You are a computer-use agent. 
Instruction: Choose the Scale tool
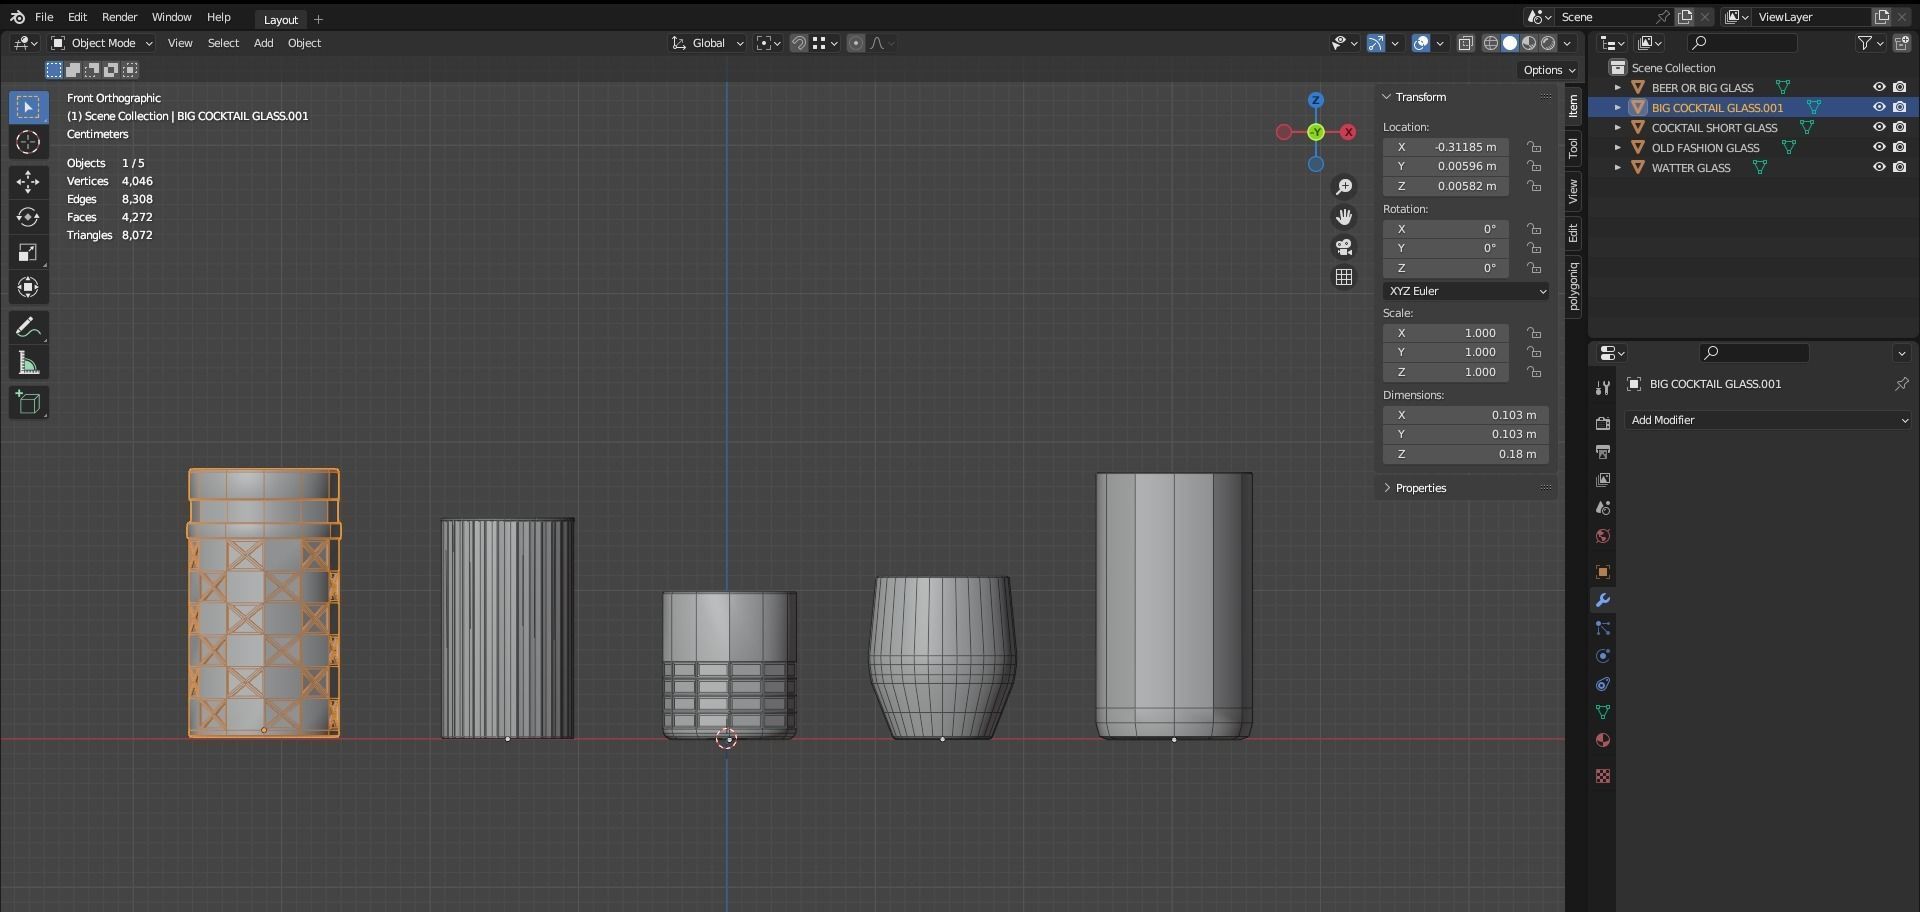coord(28,253)
